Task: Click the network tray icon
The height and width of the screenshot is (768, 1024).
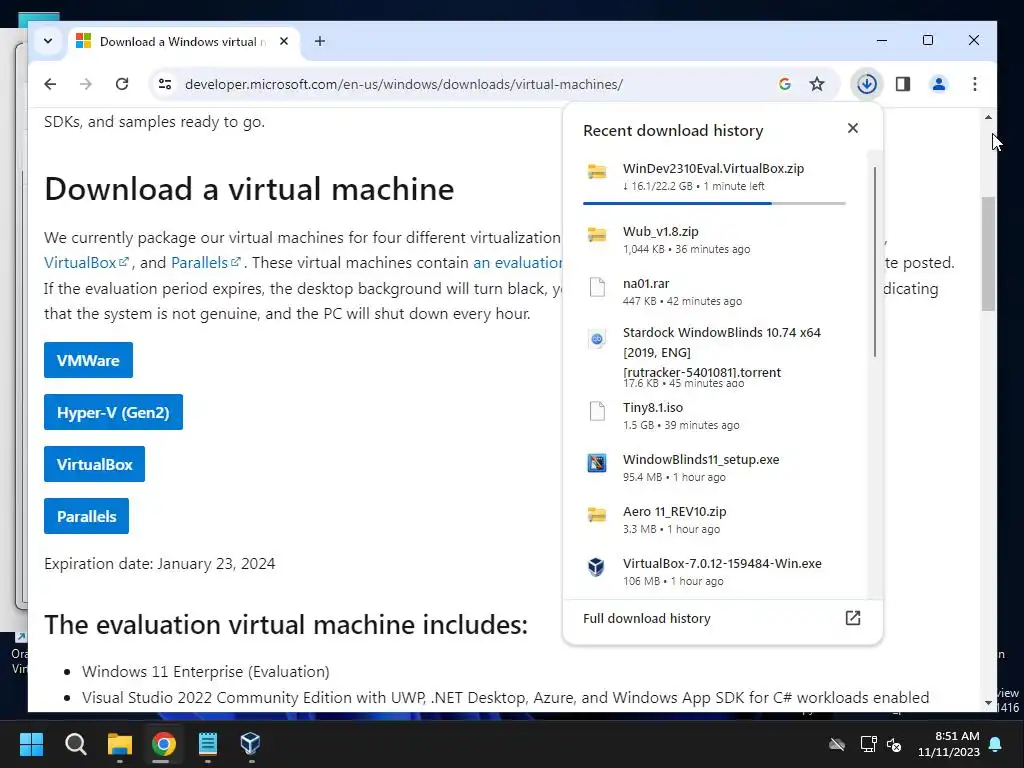Action: pos(868,744)
